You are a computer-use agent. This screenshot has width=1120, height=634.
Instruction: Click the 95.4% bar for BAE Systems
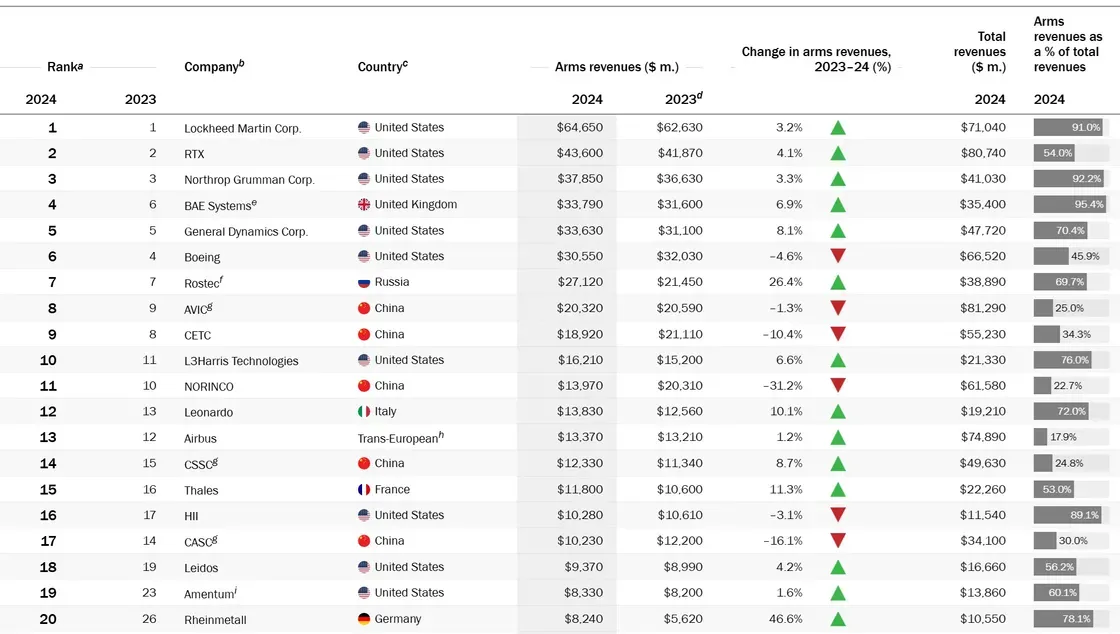(1069, 205)
